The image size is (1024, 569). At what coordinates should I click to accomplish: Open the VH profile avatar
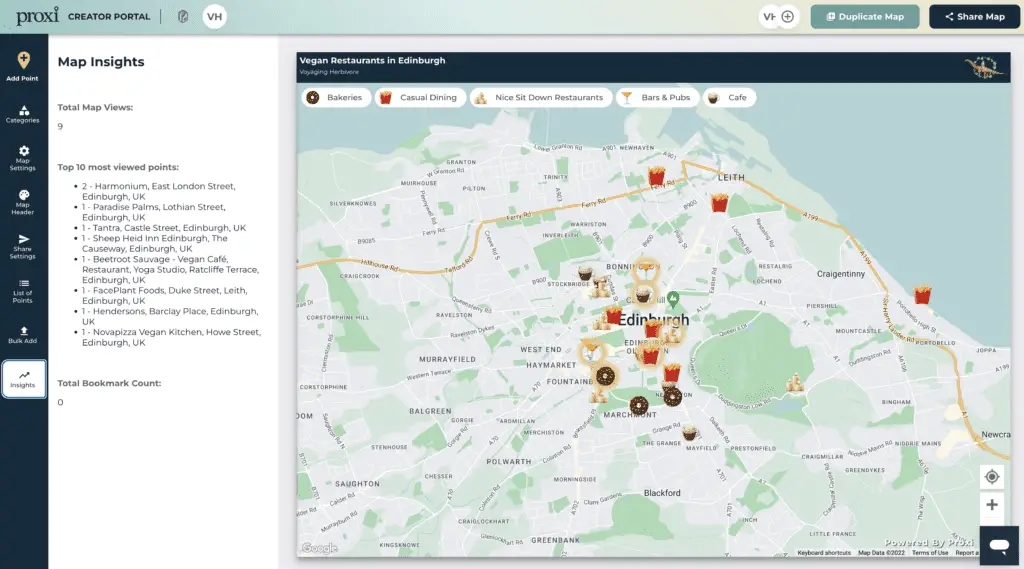214,16
